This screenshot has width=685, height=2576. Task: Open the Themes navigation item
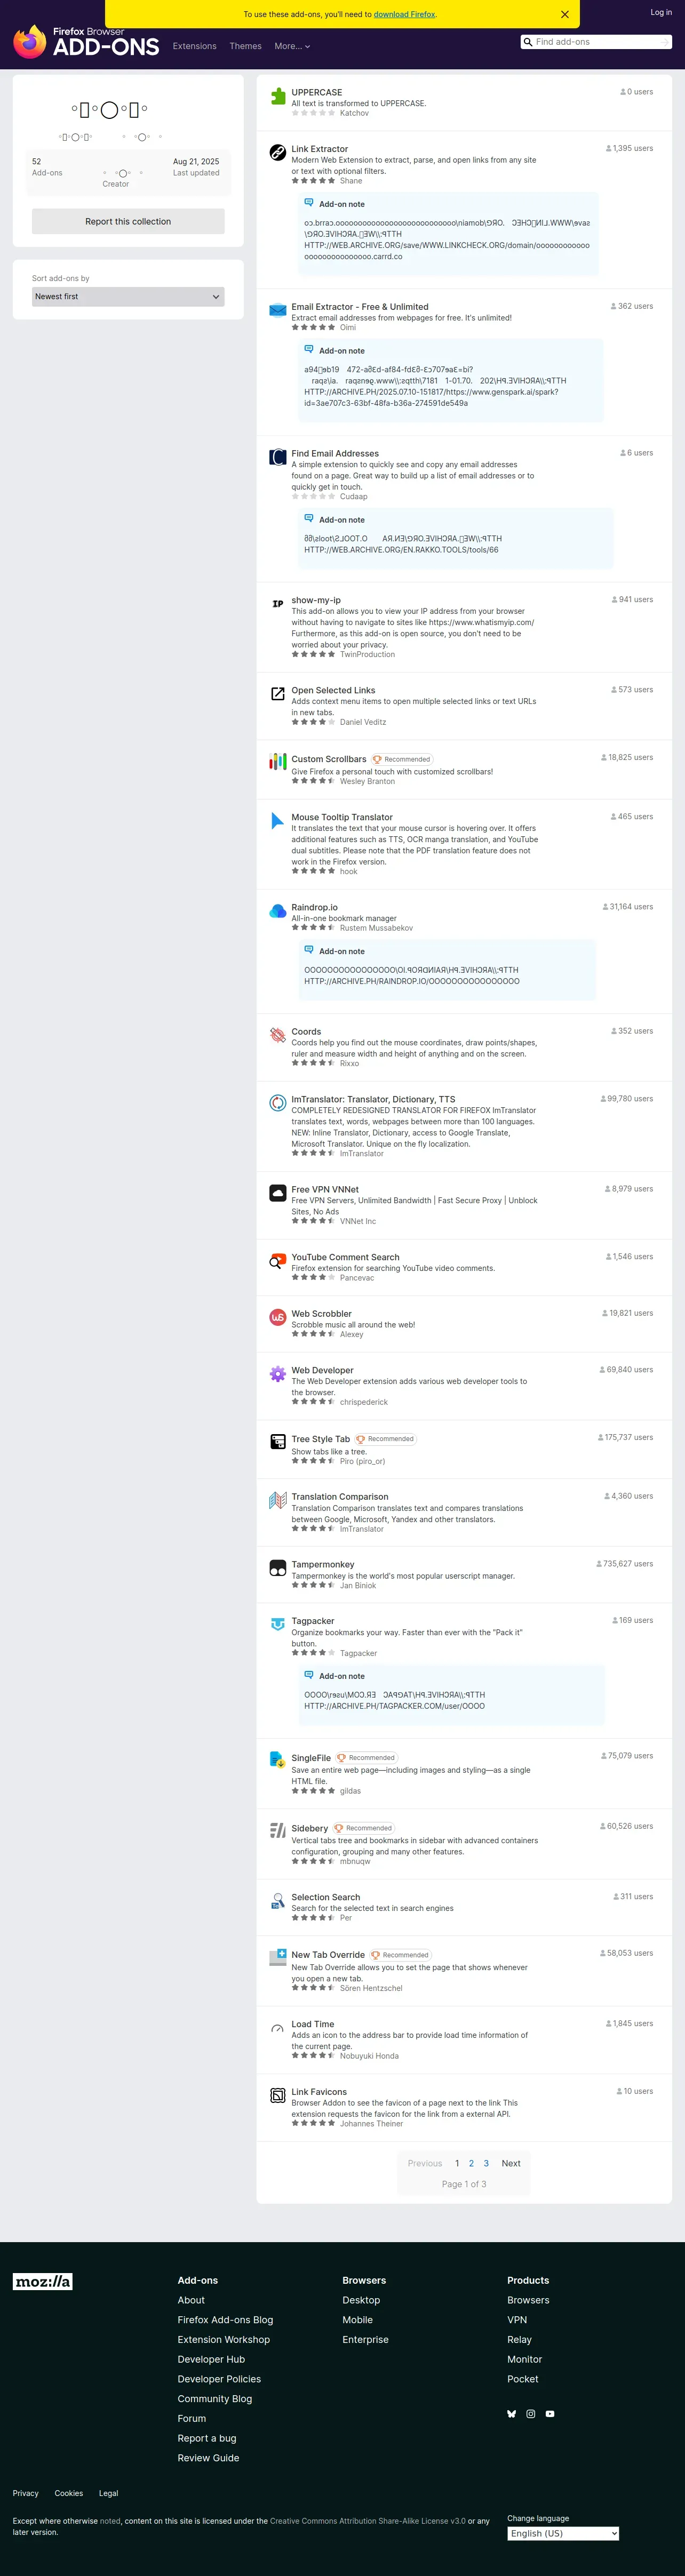point(245,46)
